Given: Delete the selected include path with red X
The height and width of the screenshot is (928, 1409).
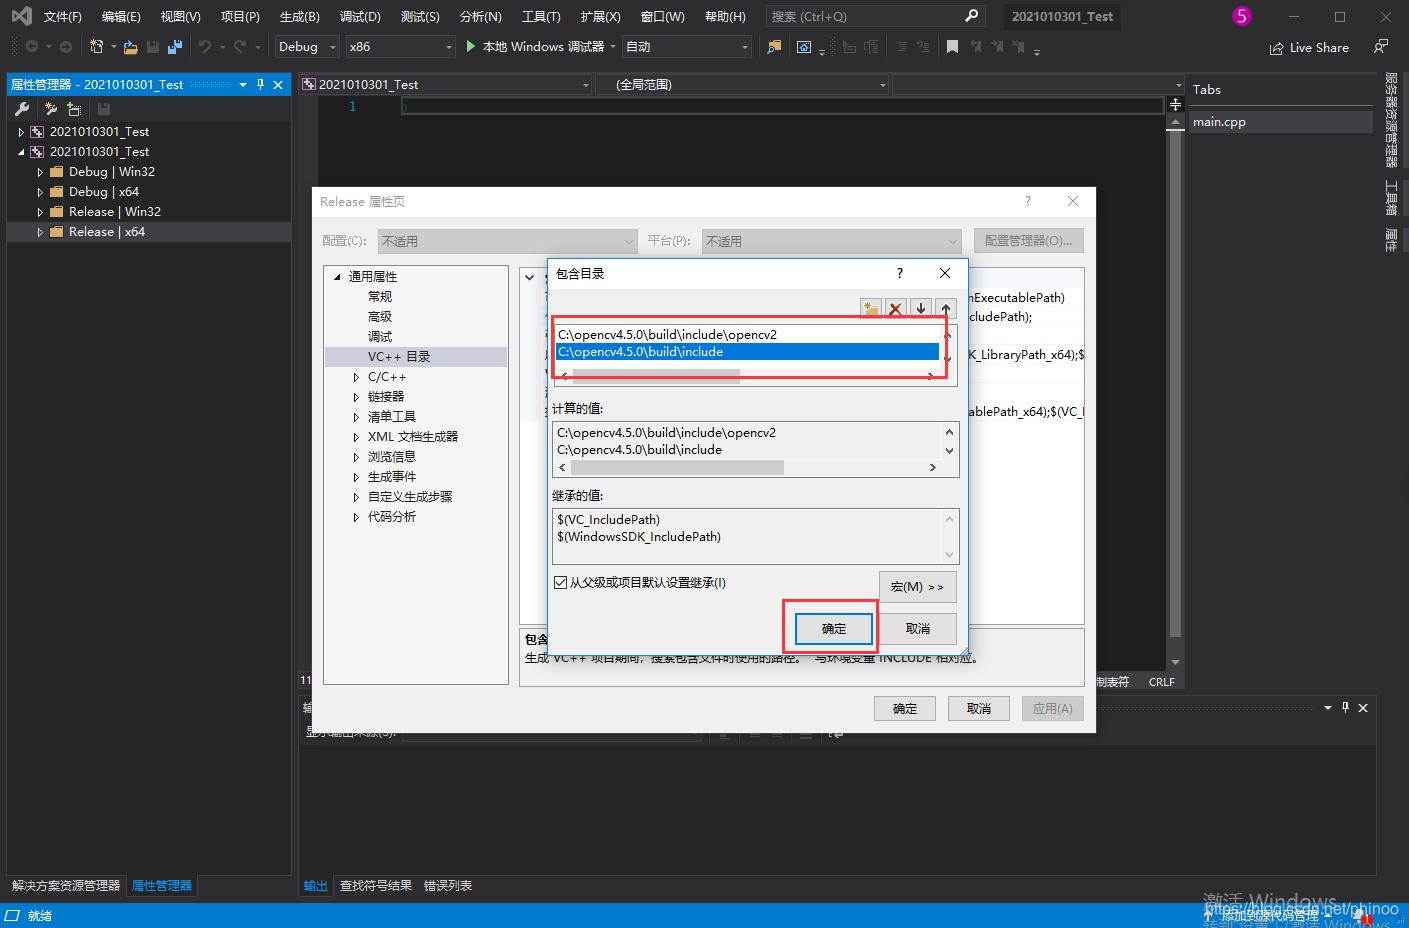Looking at the screenshot, I should pyautogui.click(x=896, y=308).
